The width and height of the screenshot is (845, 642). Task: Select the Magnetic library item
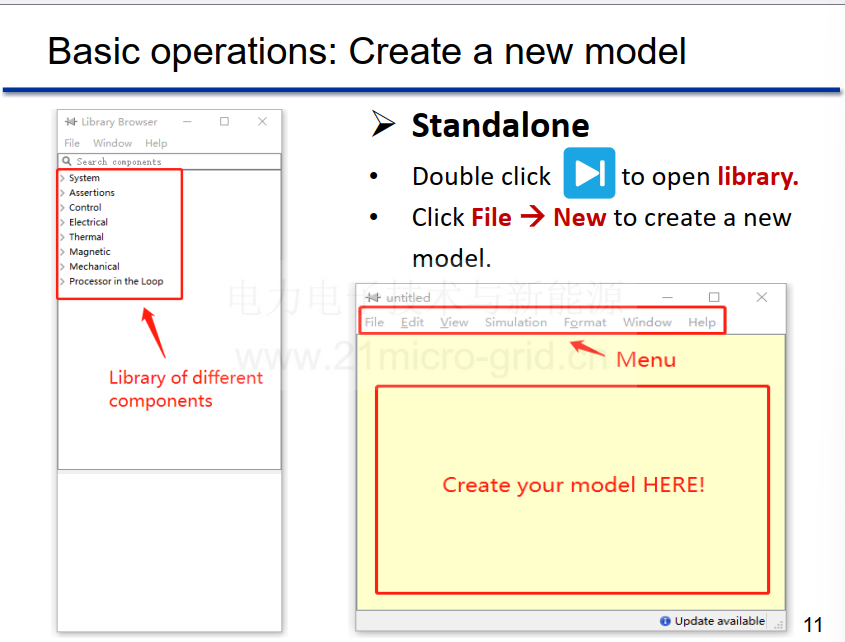click(x=89, y=252)
